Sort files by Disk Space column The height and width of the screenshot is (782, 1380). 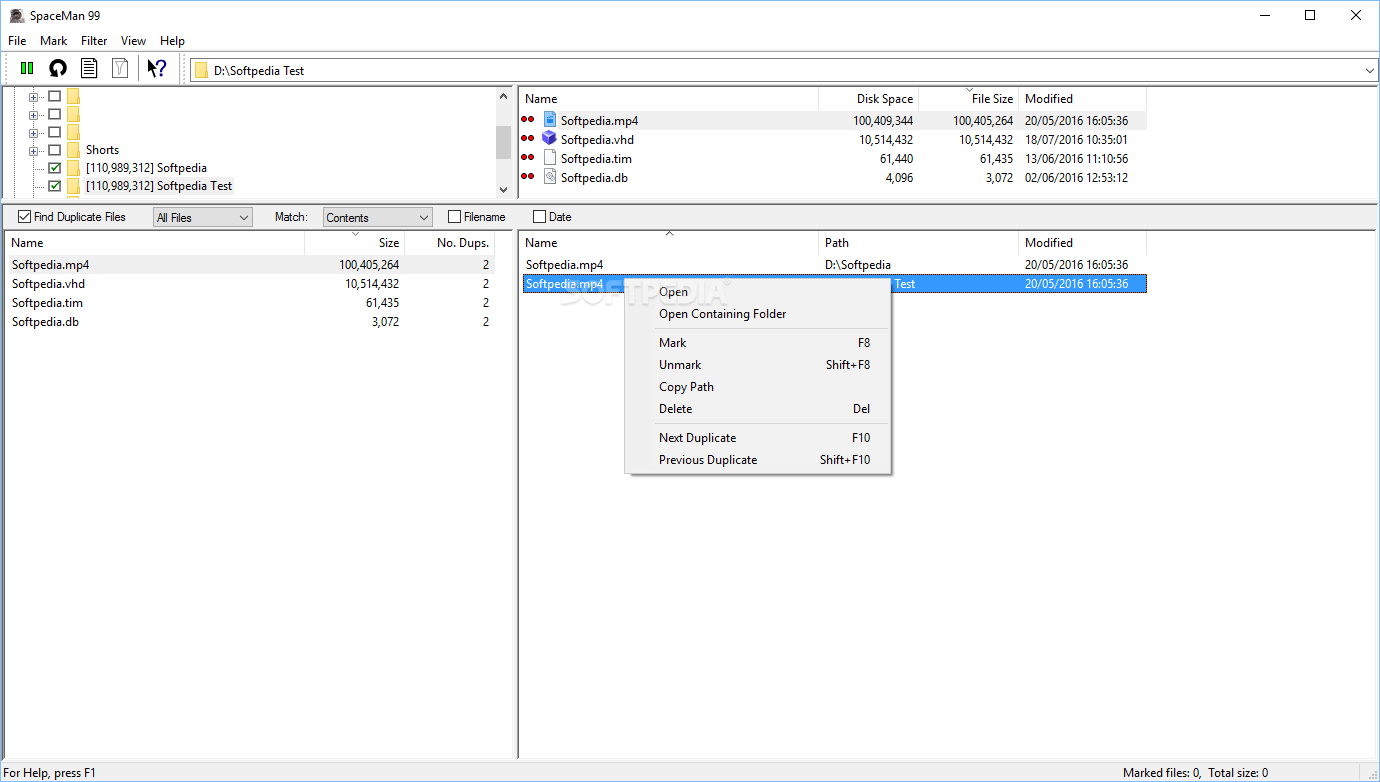(868, 99)
